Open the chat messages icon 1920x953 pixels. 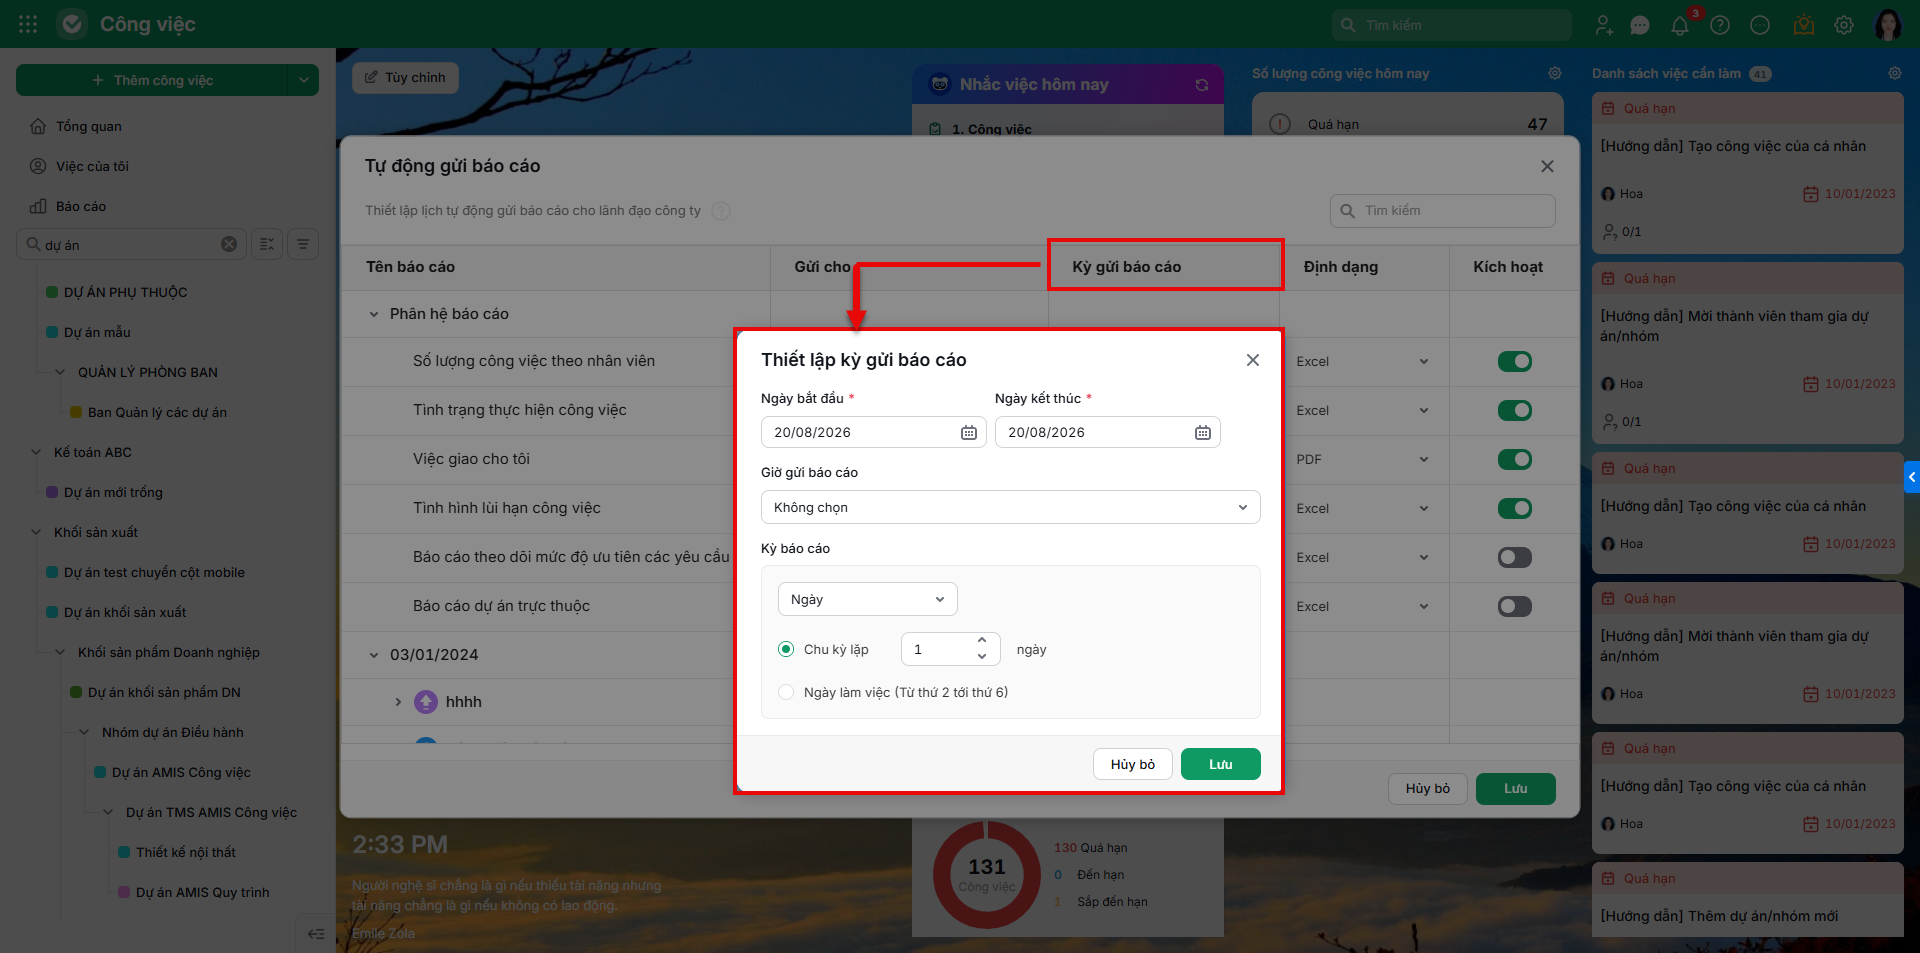pyautogui.click(x=1640, y=25)
